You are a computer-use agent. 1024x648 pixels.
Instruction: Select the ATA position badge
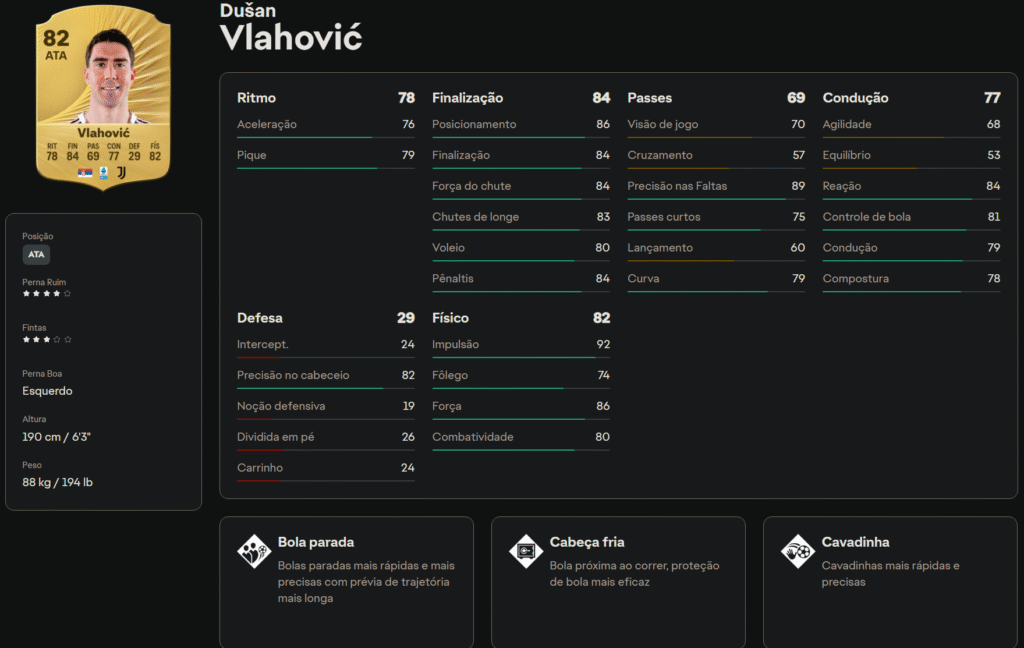pos(36,255)
